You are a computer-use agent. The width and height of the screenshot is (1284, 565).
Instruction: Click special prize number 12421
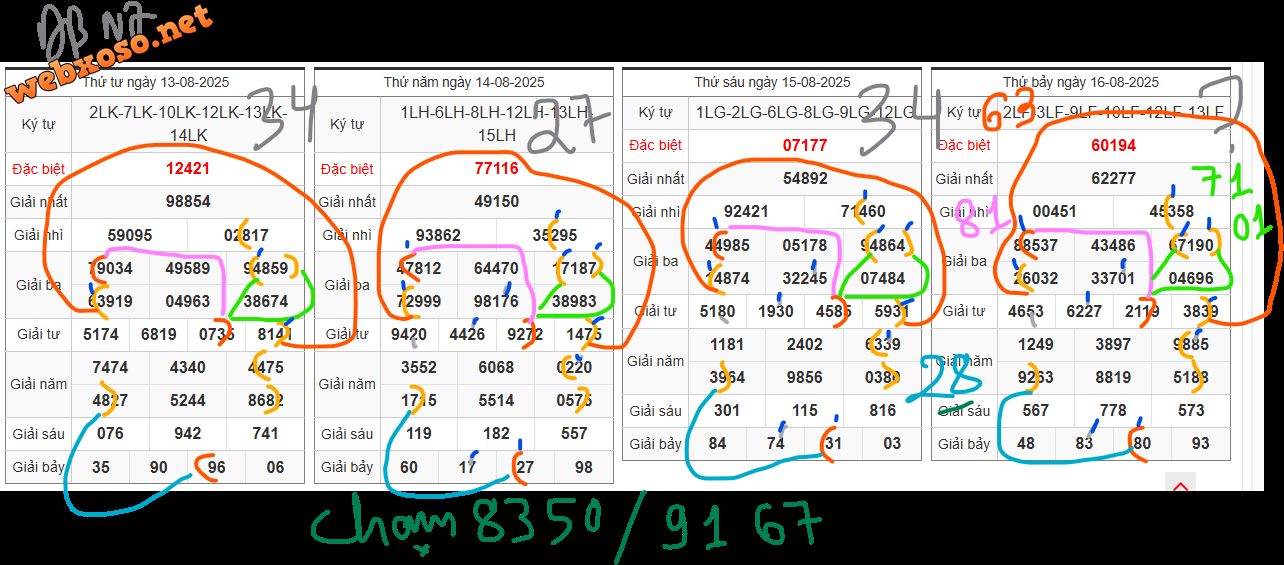click(188, 169)
